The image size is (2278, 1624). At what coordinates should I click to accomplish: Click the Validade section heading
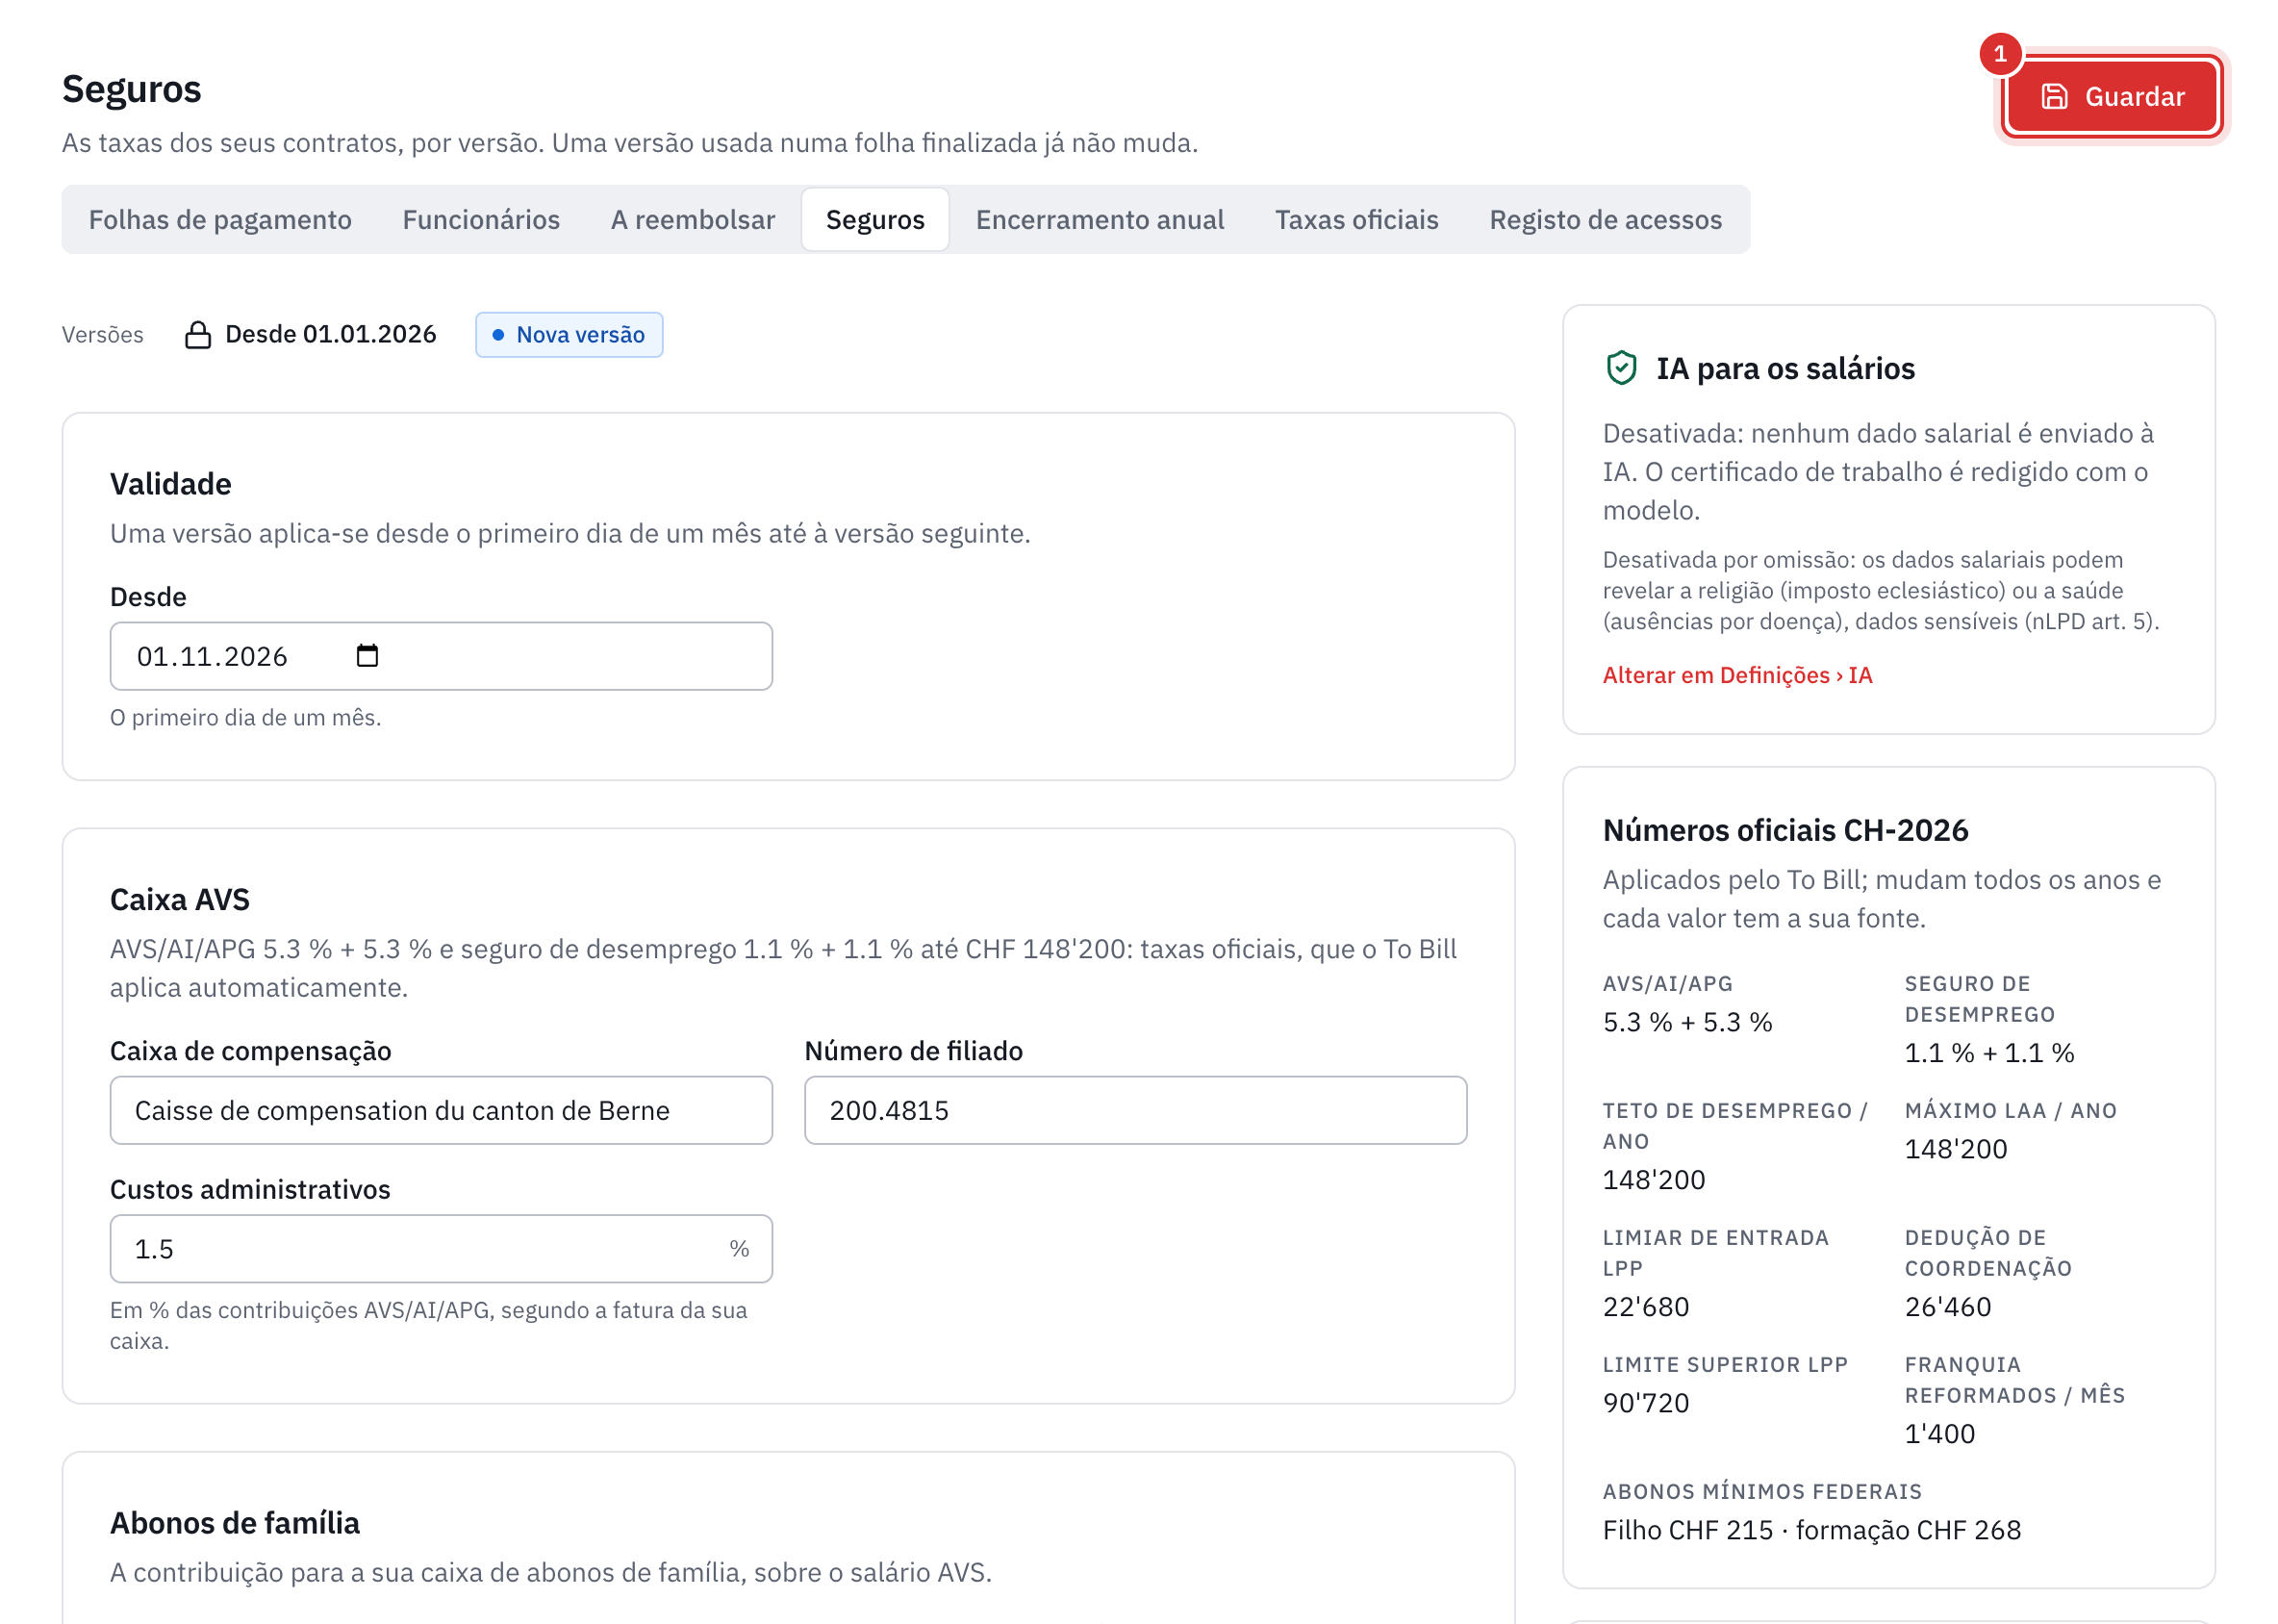pos(171,484)
